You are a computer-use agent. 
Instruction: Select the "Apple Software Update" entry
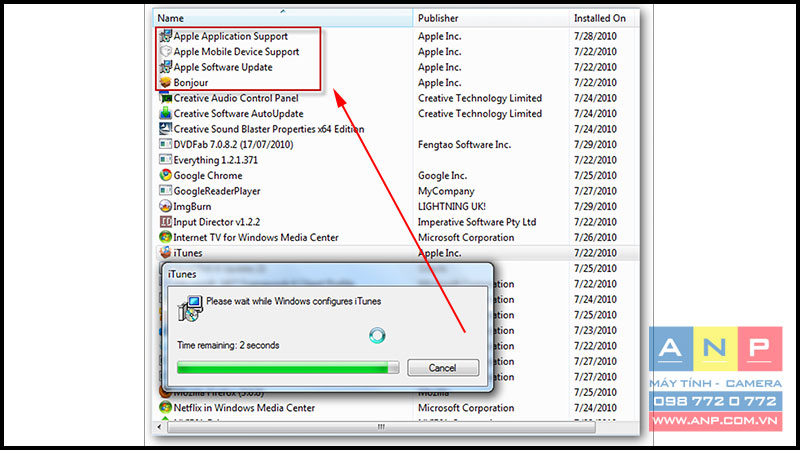(x=223, y=67)
